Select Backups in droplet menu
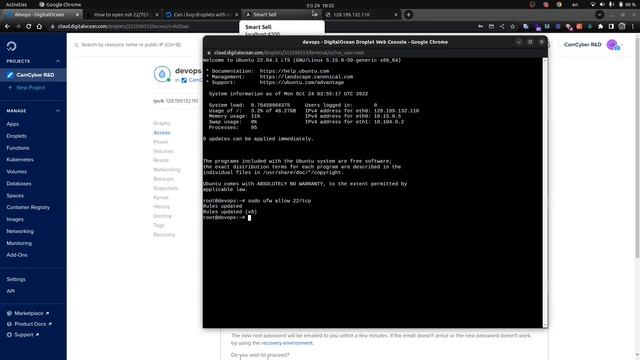The image size is (640, 360). point(163,179)
